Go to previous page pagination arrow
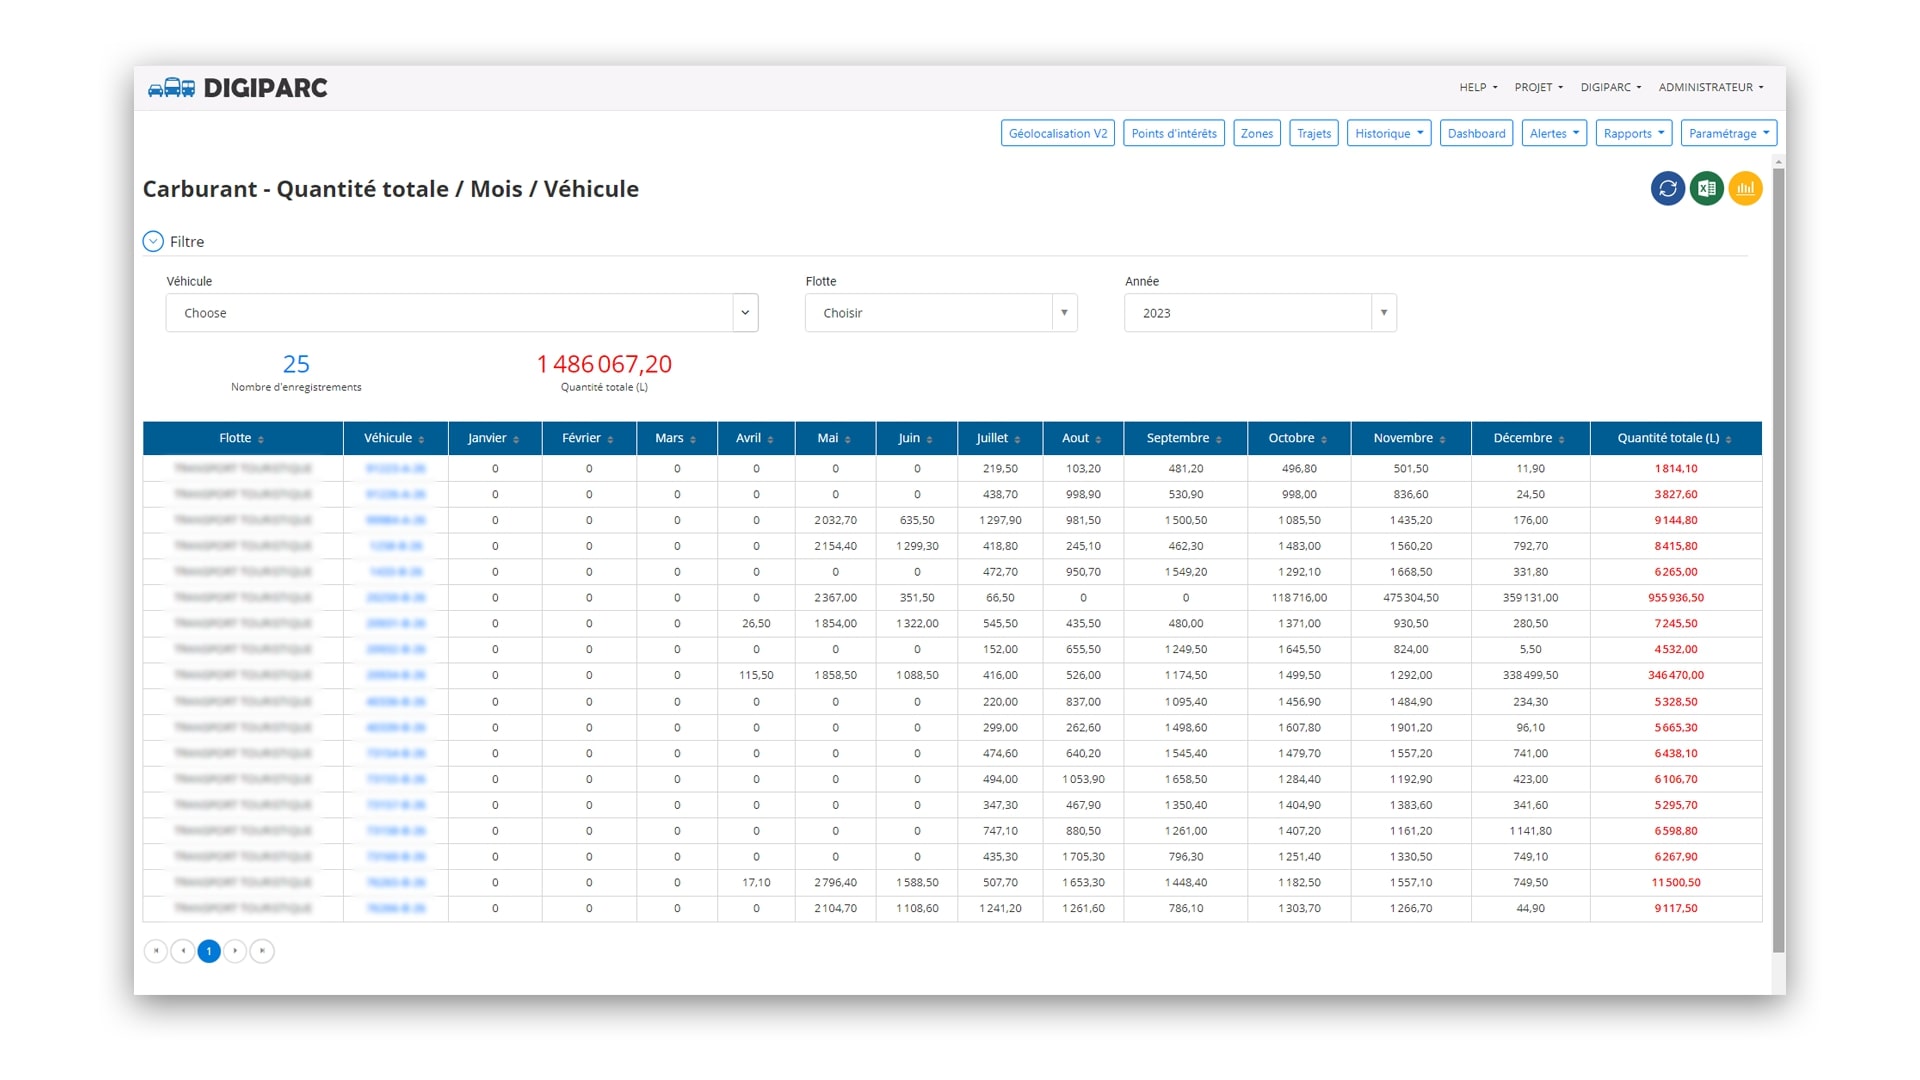The width and height of the screenshot is (1920, 1080). pos(182,951)
